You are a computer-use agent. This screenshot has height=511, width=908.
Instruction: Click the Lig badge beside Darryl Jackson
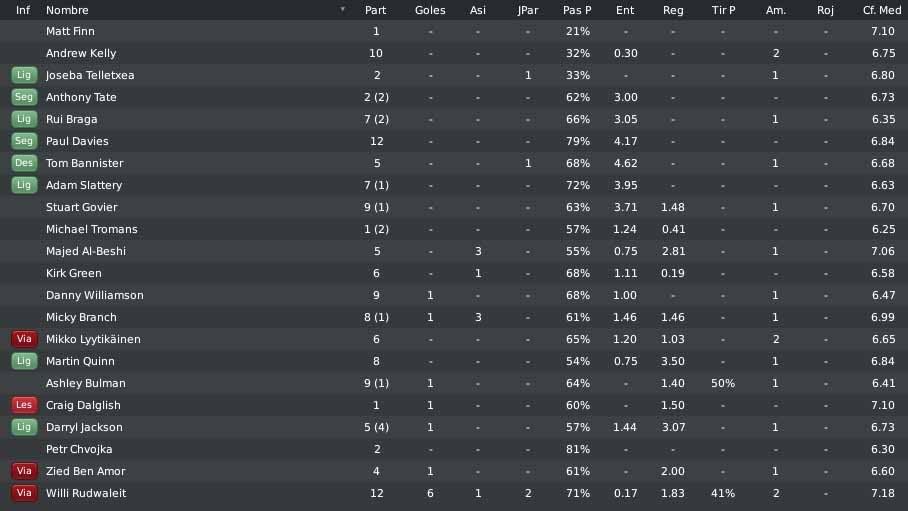(24, 428)
